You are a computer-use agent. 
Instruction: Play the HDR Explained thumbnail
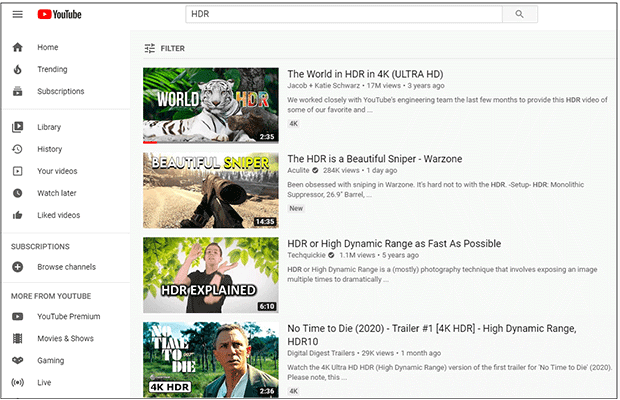[x=211, y=275]
